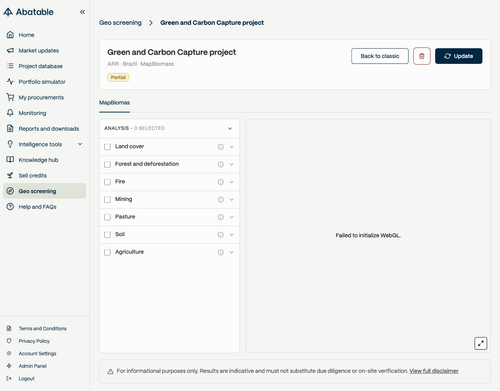500x391 pixels.
Task: Check the Forest and deforestation checkbox
Action: click(x=107, y=164)
